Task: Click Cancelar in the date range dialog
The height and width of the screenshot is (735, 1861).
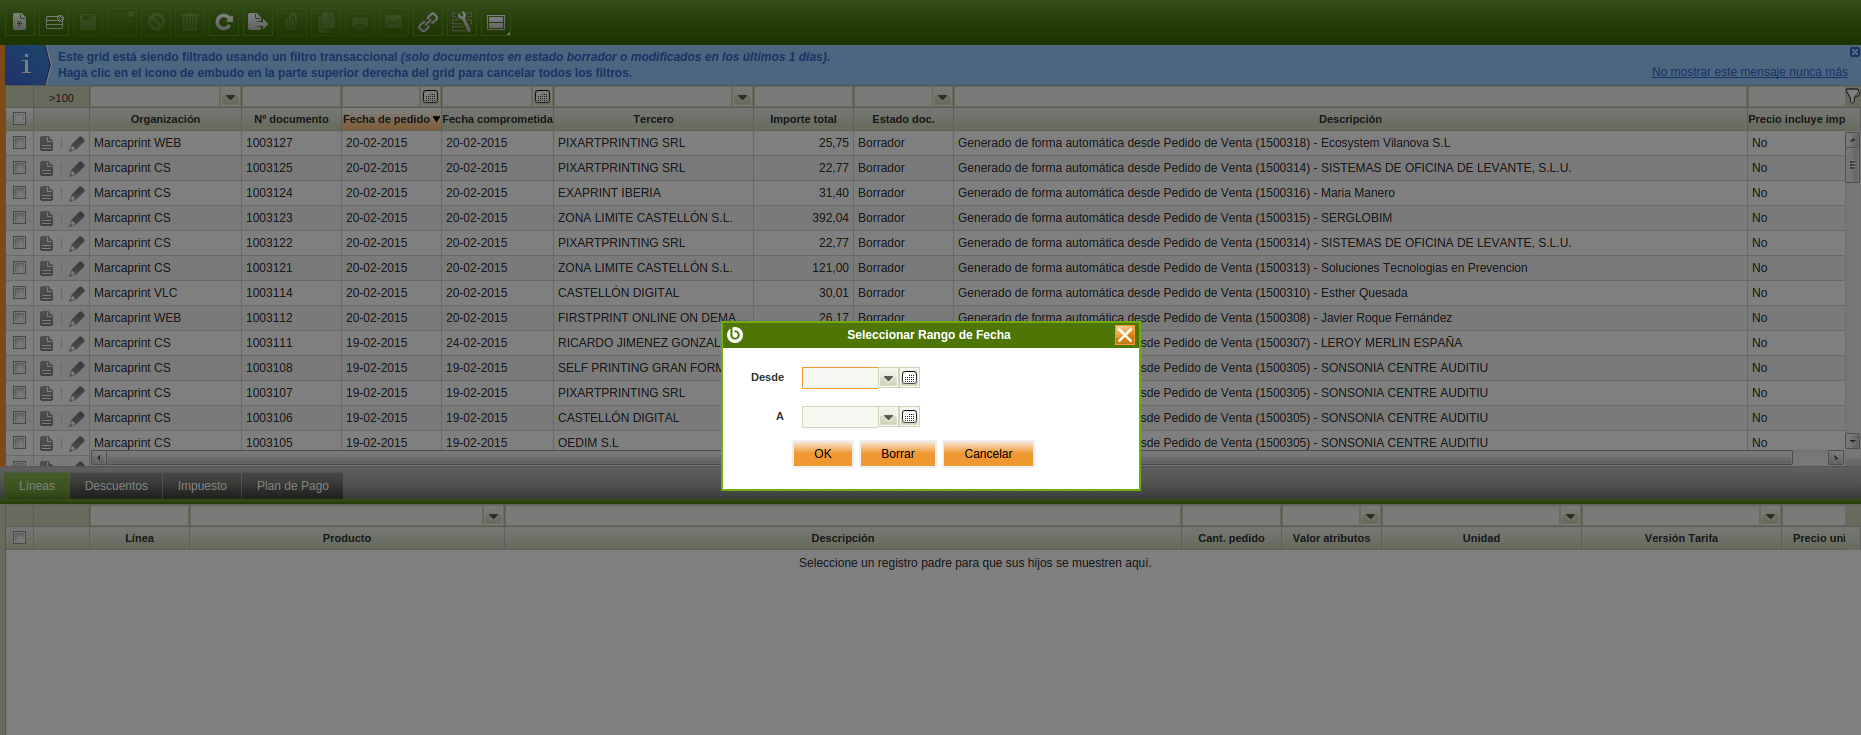Action: tap(988, 454)
